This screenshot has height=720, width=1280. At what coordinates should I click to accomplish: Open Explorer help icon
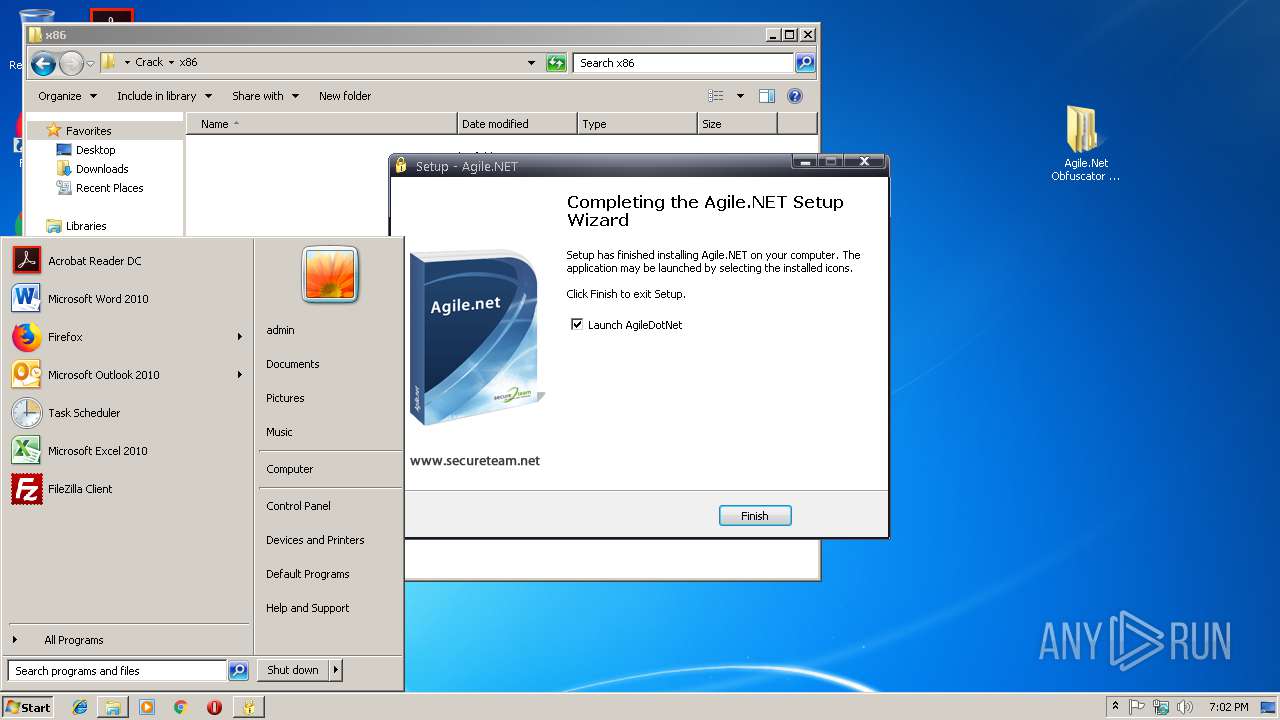point(795,96)
